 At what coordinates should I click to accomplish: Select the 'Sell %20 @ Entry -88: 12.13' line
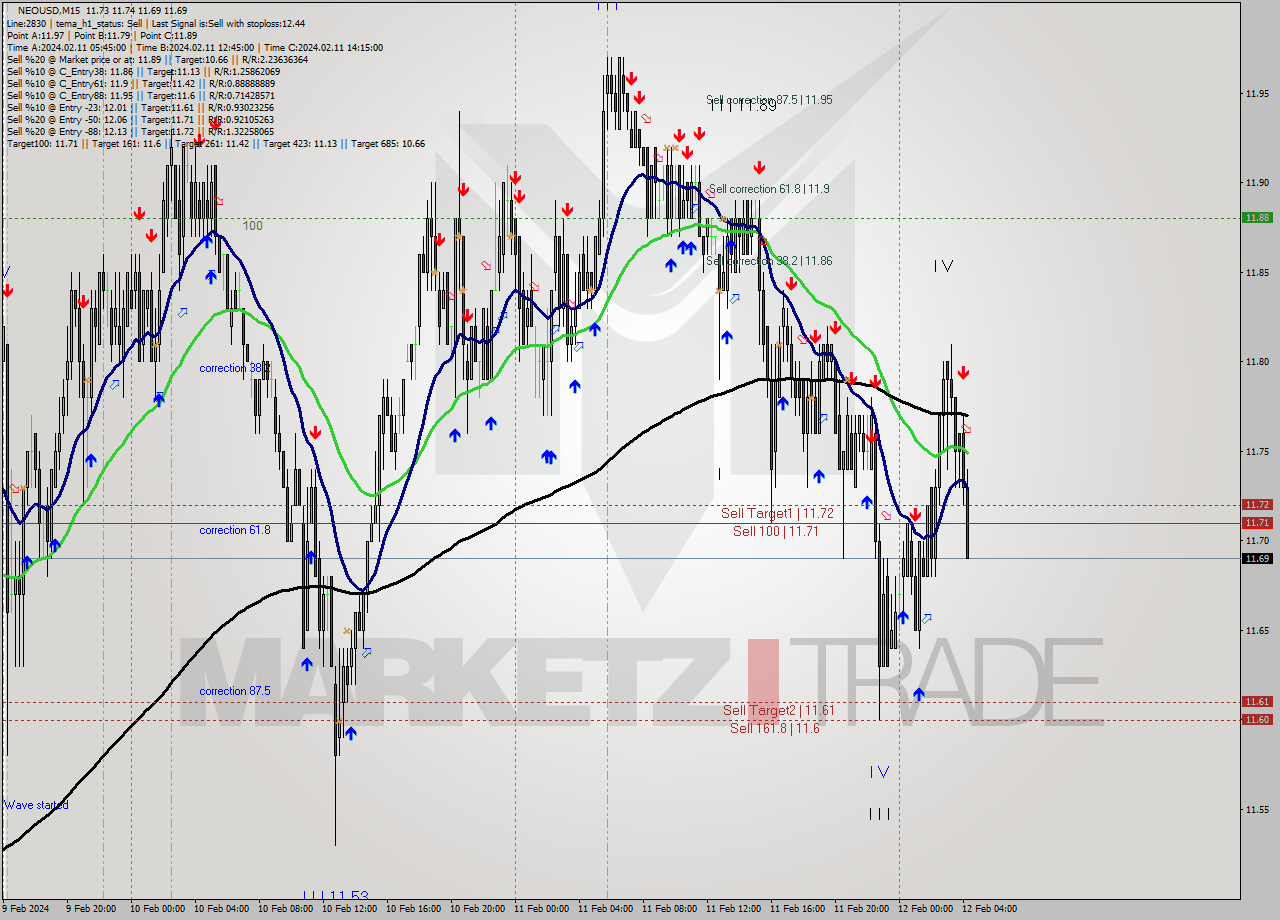tap(140, 131)
